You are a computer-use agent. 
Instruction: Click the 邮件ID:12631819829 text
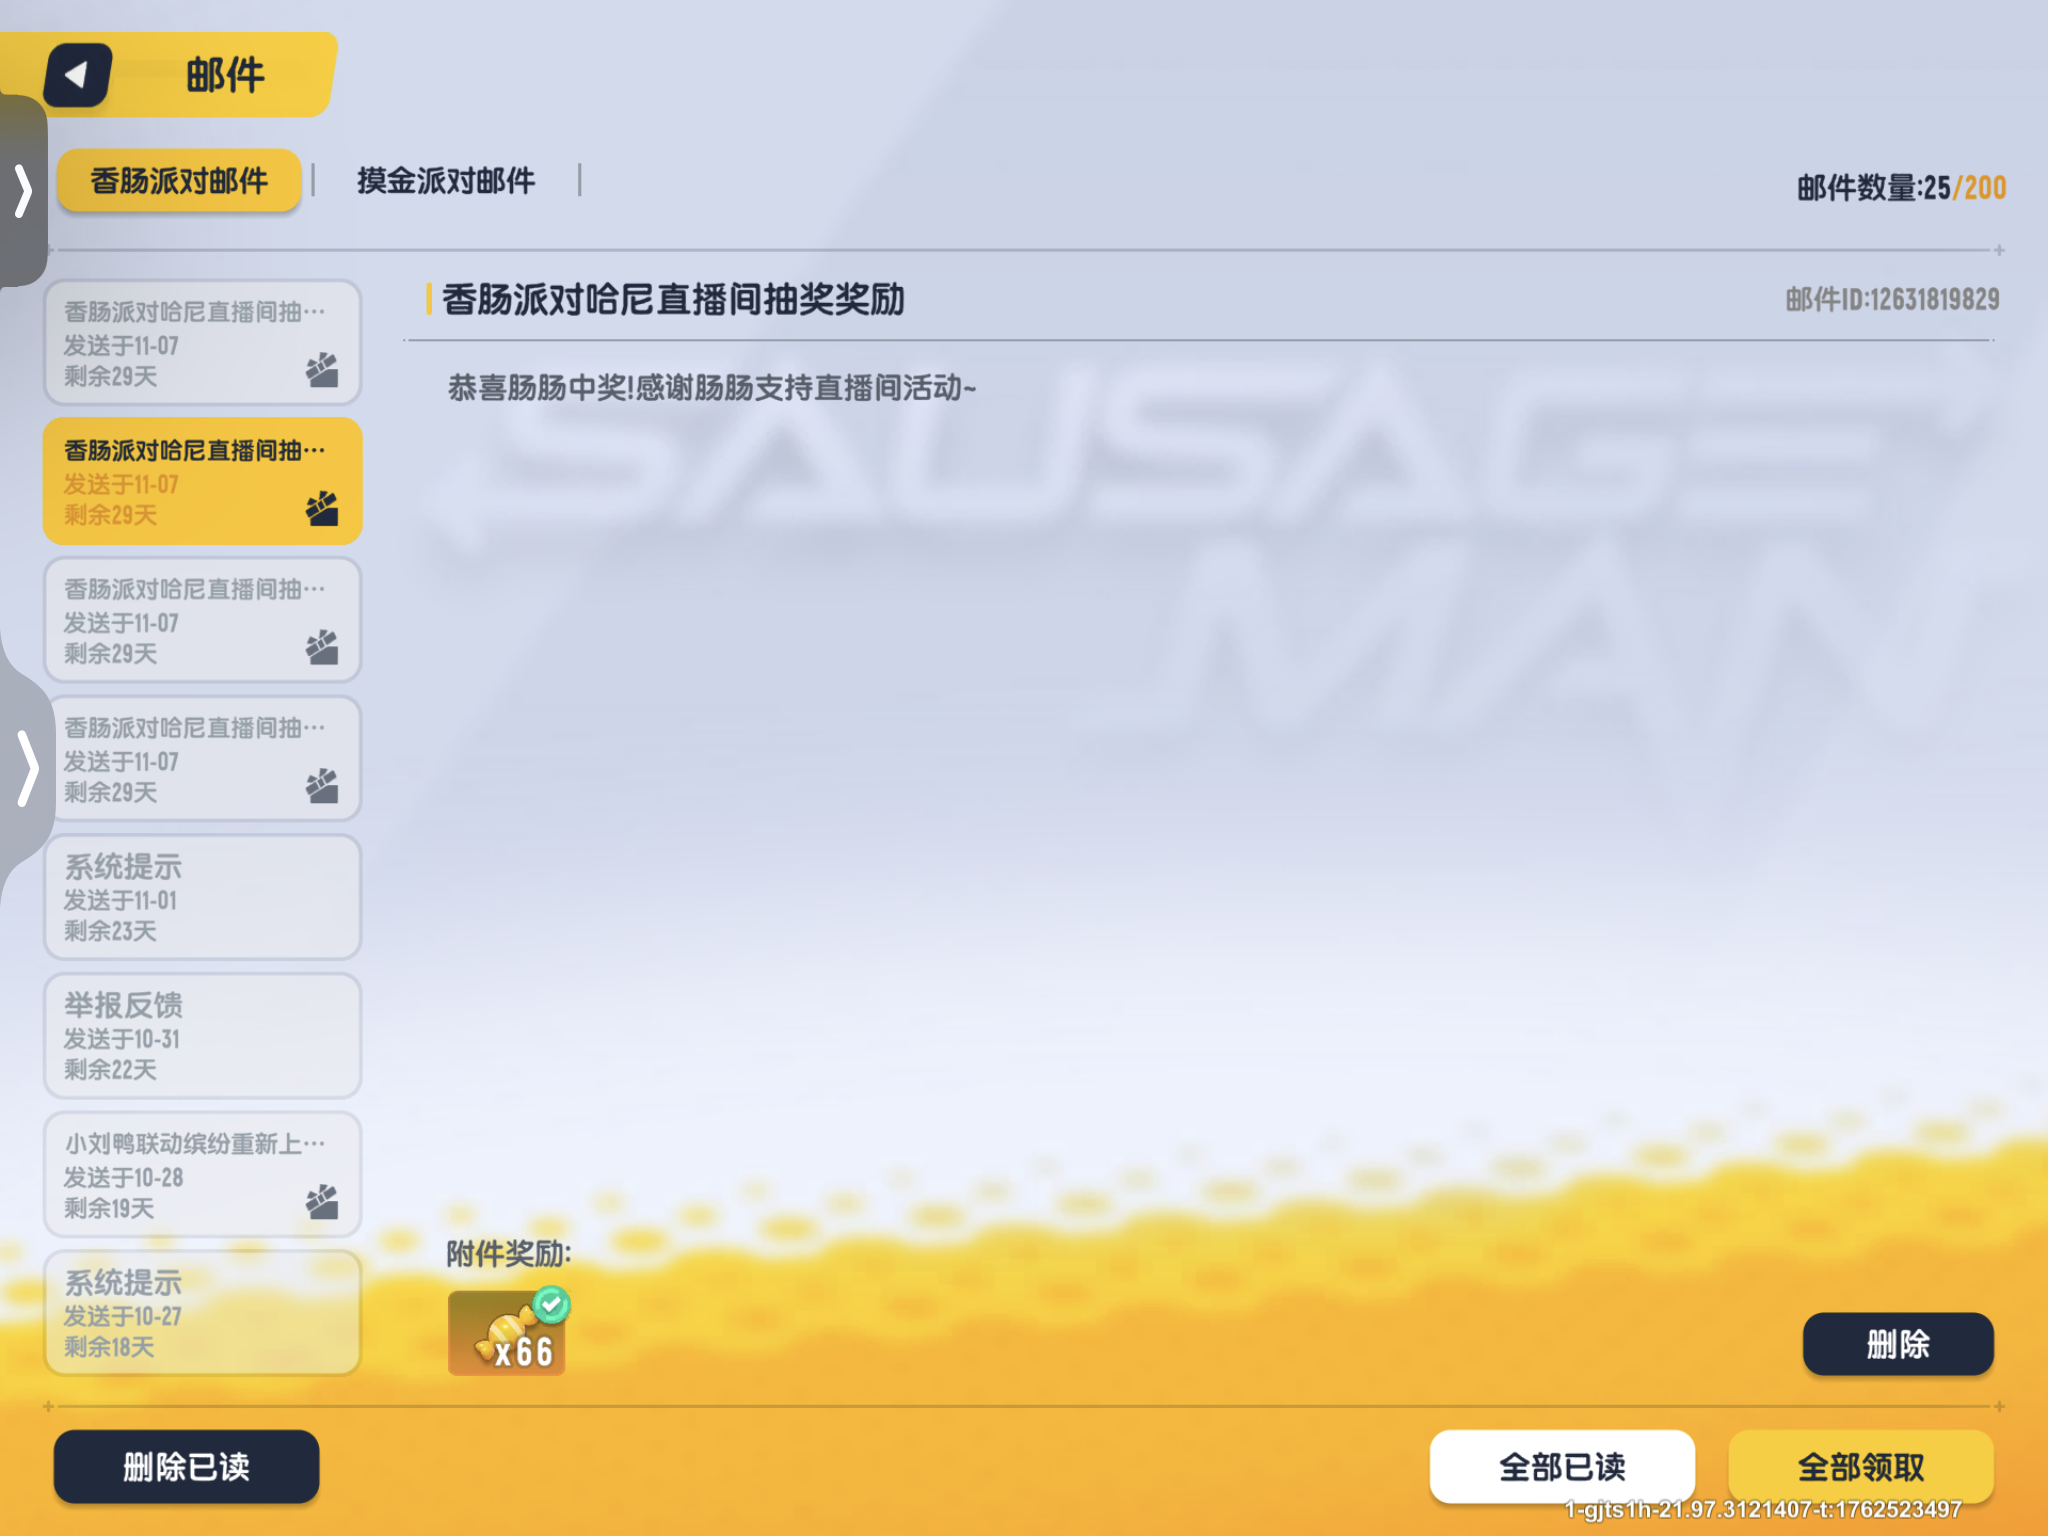tap(1892, 299)
